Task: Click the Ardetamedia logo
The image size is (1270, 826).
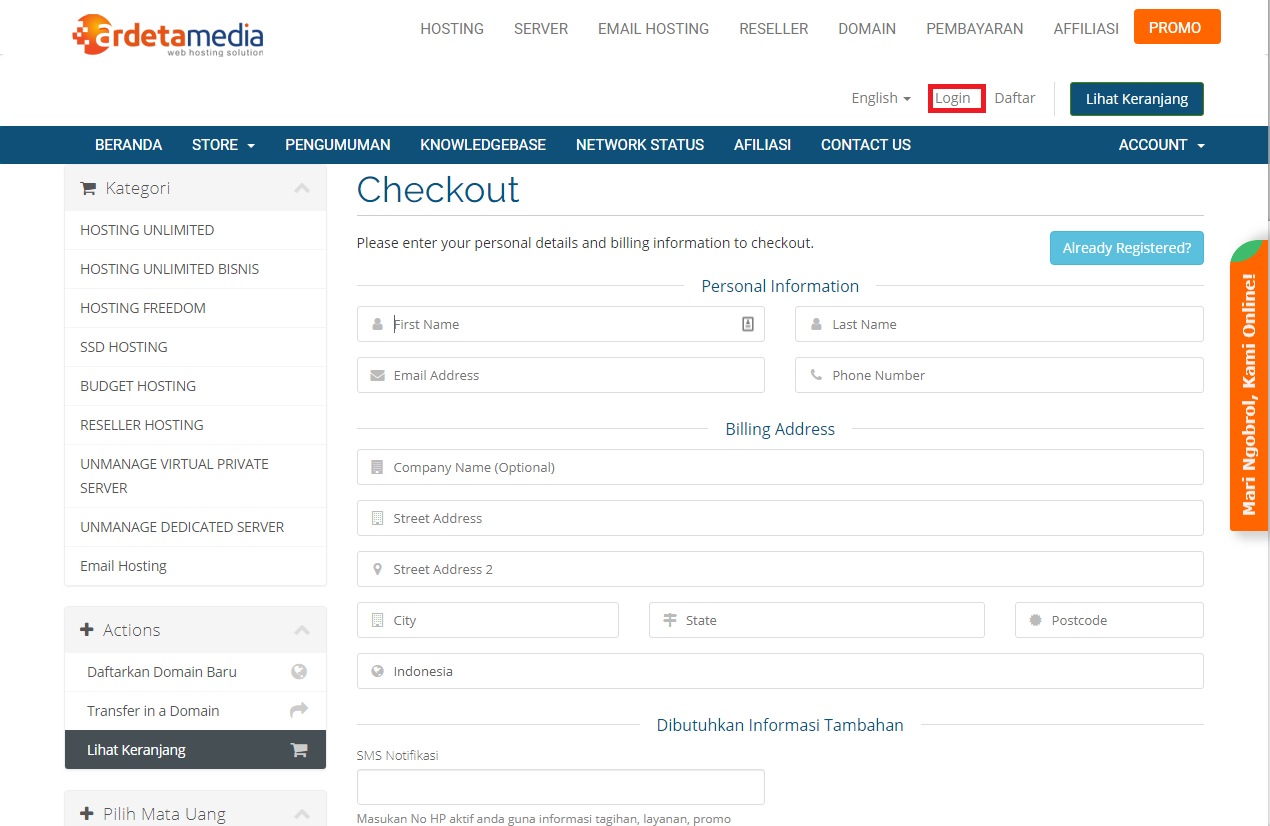Action: [x=168, y=34]
